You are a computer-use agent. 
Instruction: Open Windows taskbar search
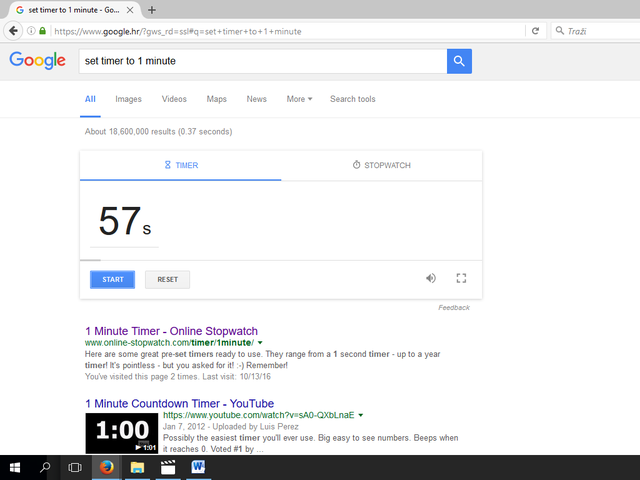(45, 467)
